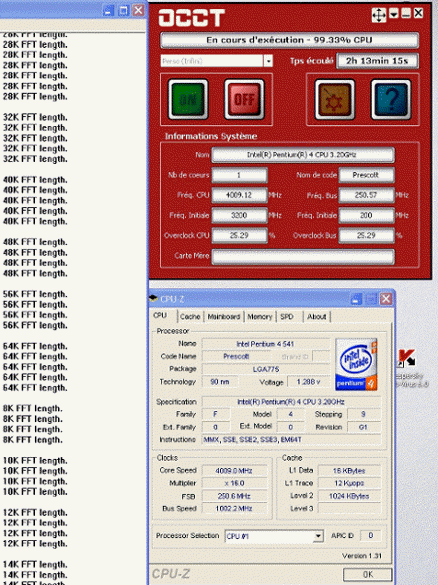Click the Fréq. Initiale 200 bus field
The height and width of the screenshot is (585, 438).
(x=366, y=215)
